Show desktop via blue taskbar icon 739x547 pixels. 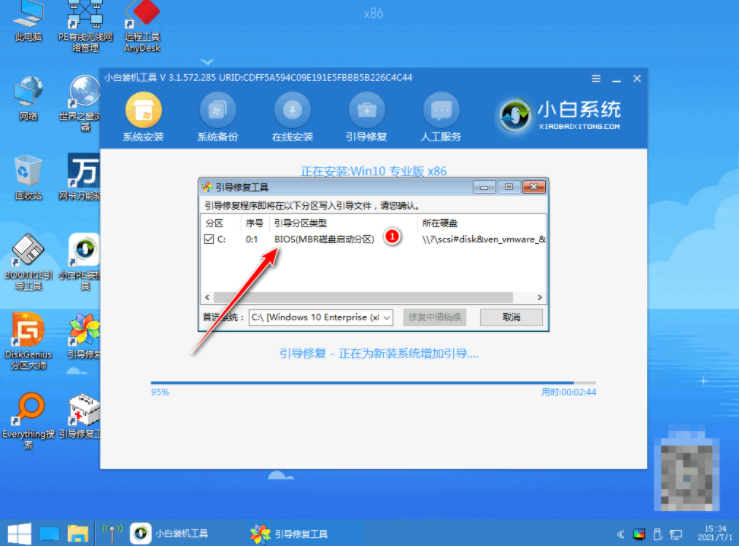49,534
